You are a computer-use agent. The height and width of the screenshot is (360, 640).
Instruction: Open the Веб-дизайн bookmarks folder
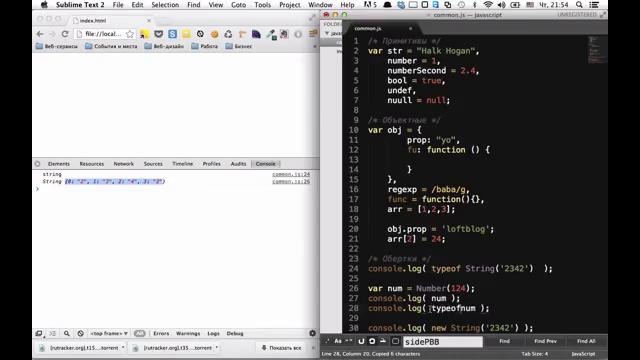(164, 47)
